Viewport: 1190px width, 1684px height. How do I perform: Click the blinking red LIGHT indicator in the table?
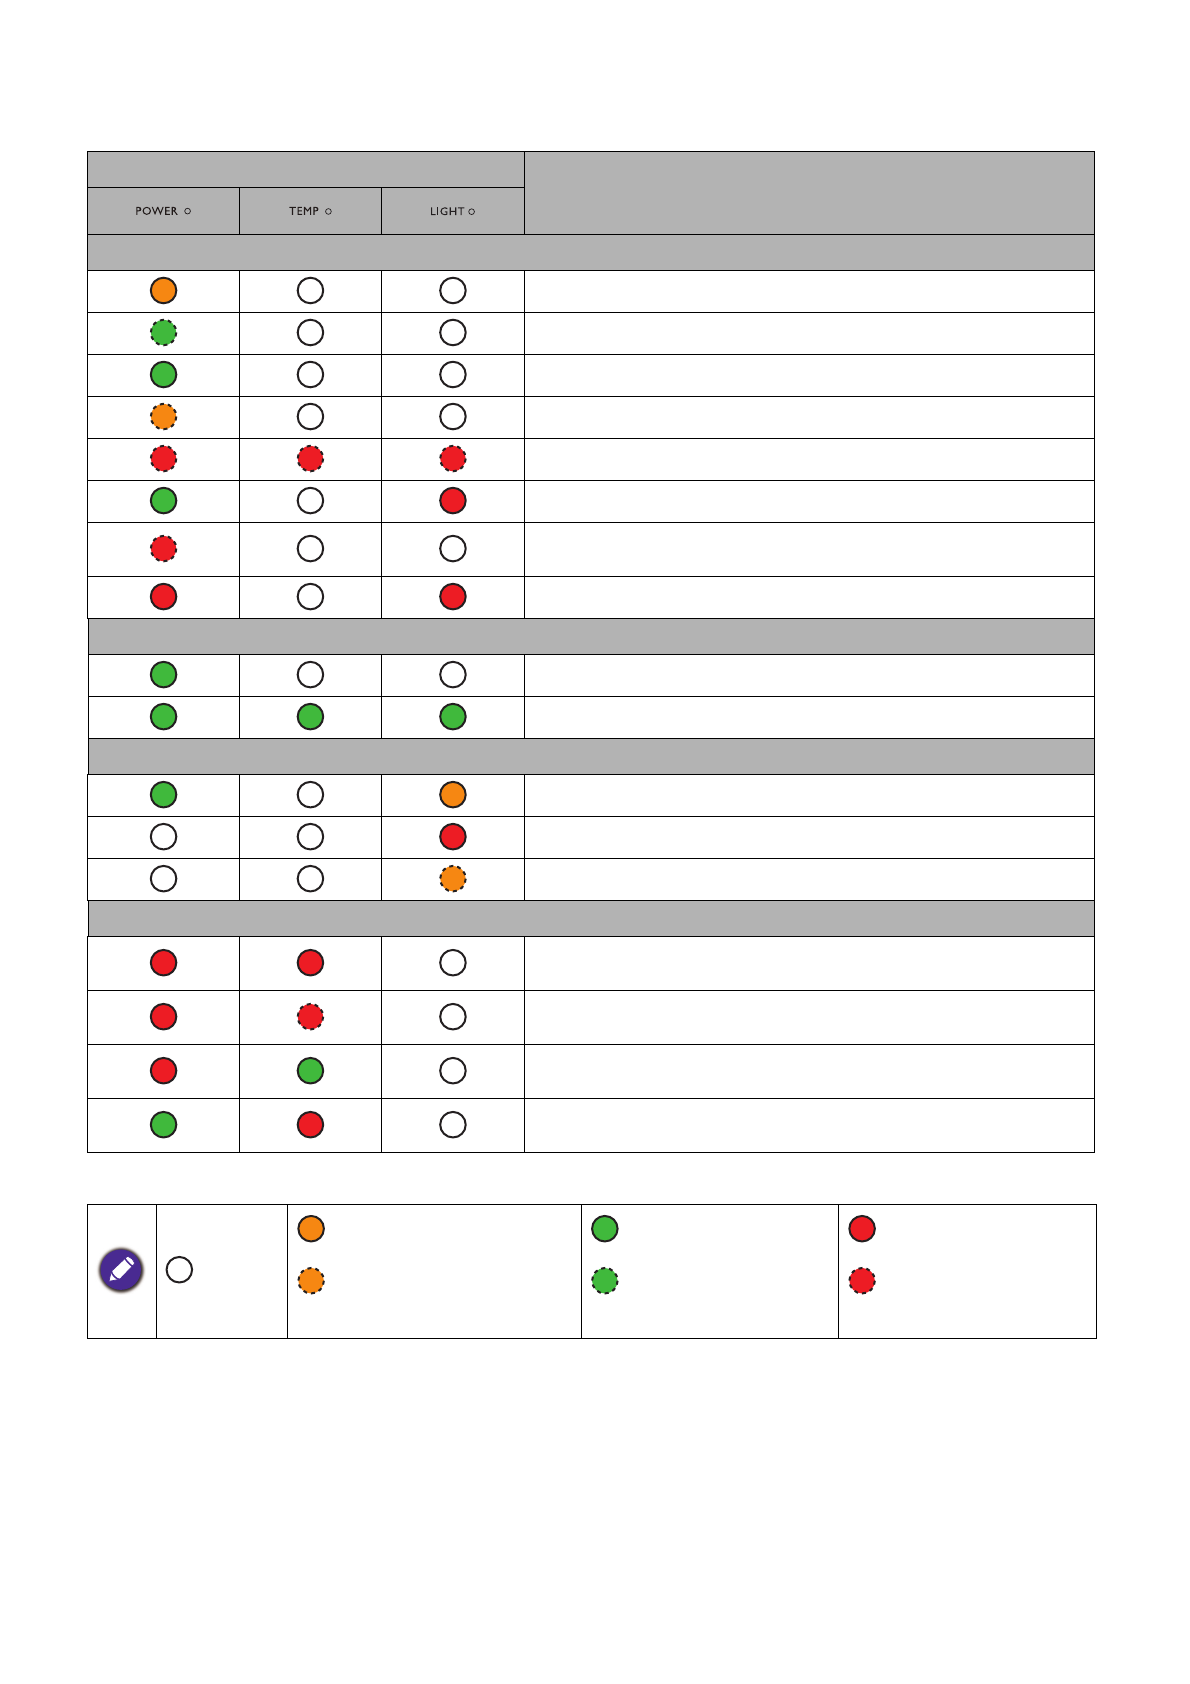click(453, 459)
